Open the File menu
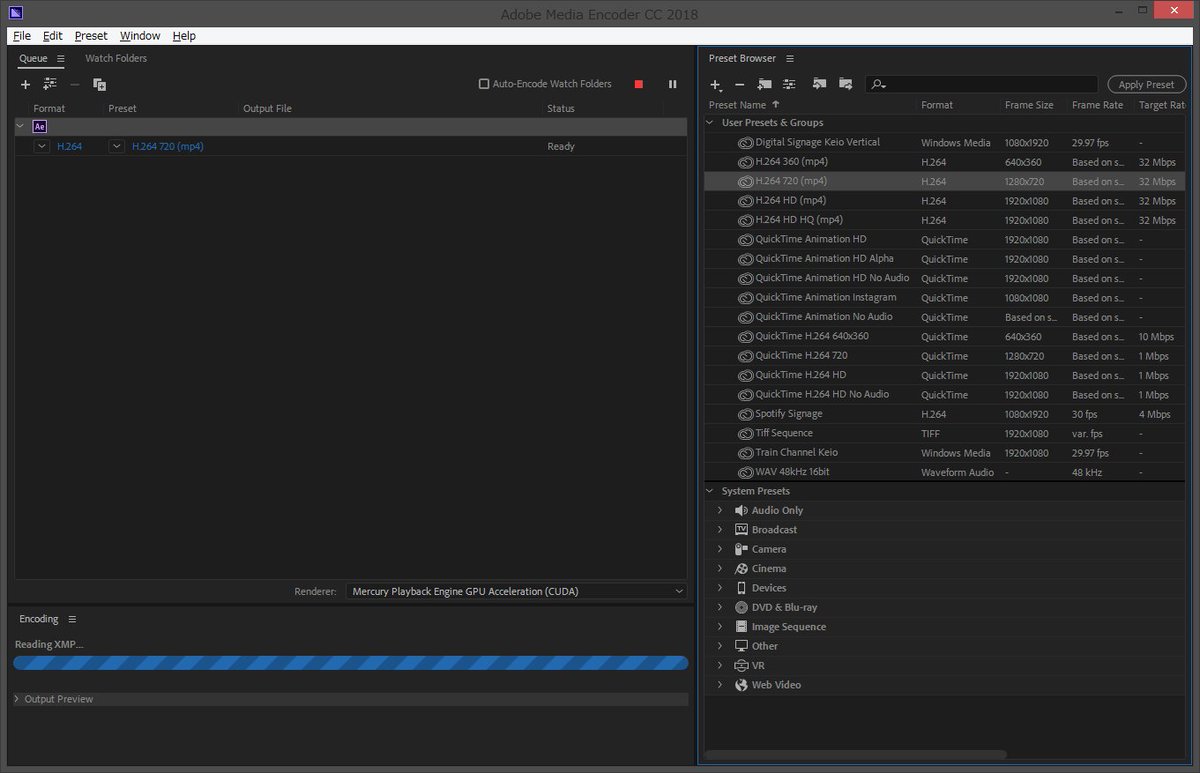 click(x=22, y=36)
